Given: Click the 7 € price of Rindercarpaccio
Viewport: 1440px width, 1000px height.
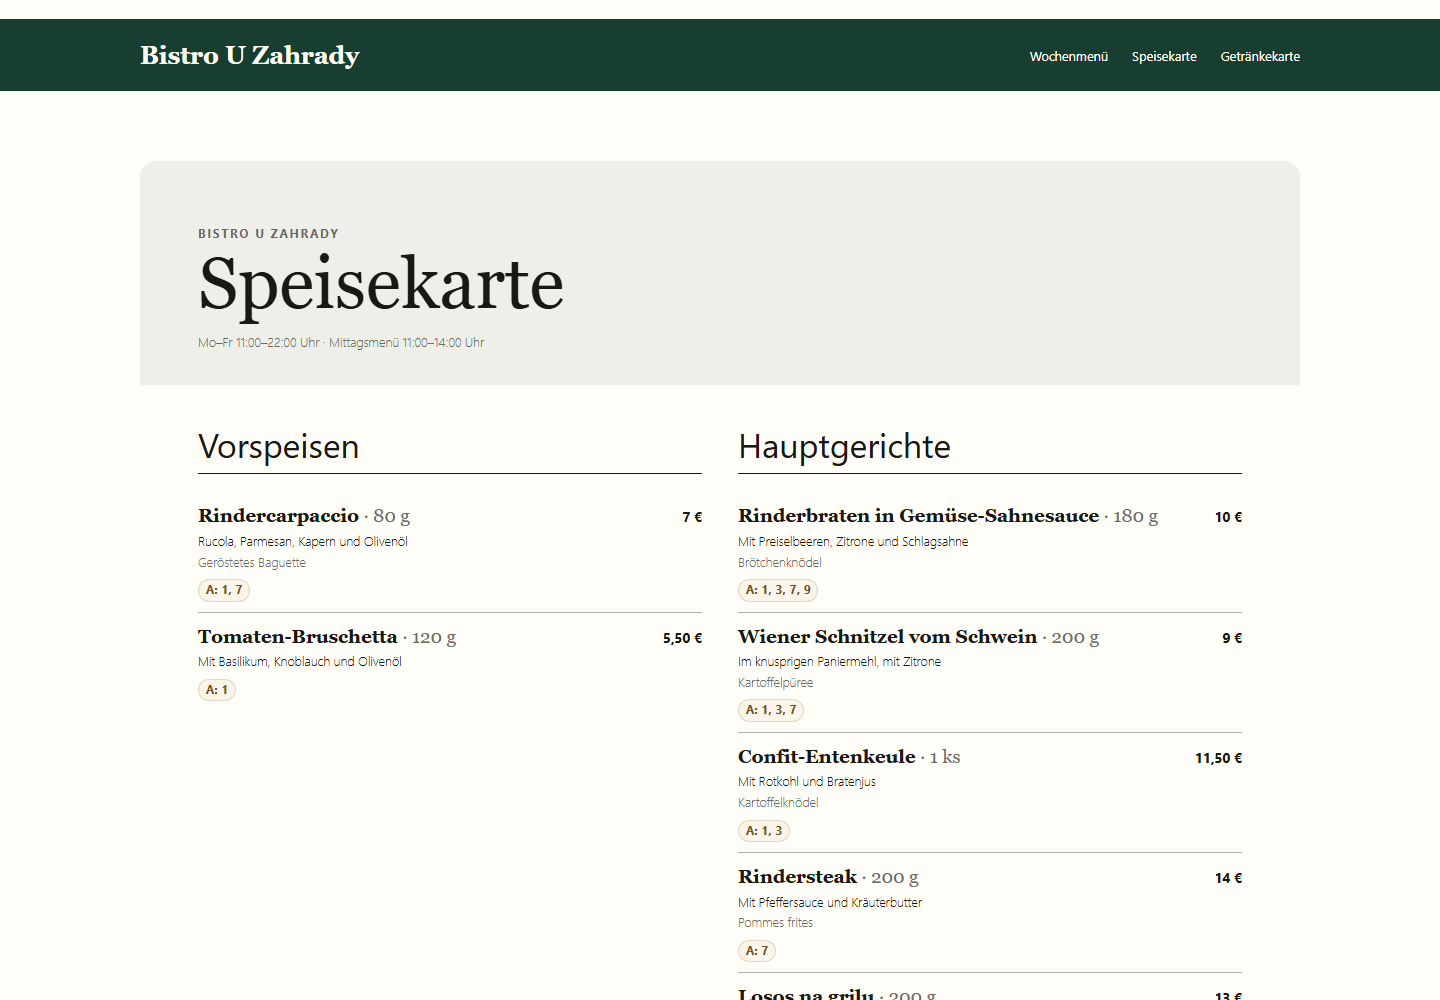Looking at the screenshot, I should click(x=692, y=517).
